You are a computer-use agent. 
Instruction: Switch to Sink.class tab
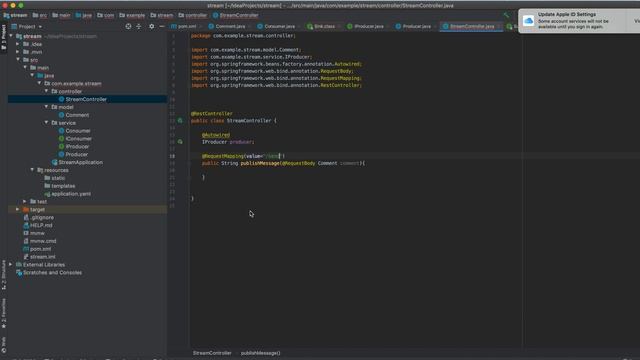pos(321,26)
